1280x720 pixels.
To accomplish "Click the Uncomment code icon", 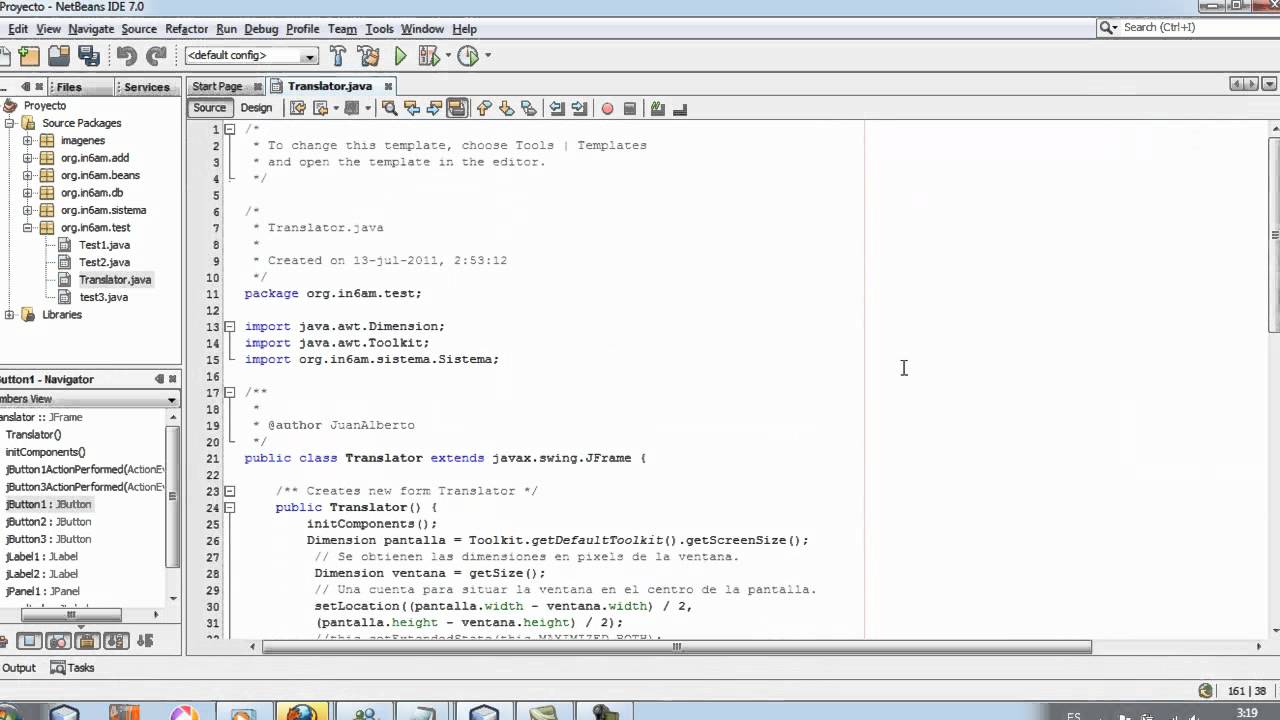I will point(680,108).
